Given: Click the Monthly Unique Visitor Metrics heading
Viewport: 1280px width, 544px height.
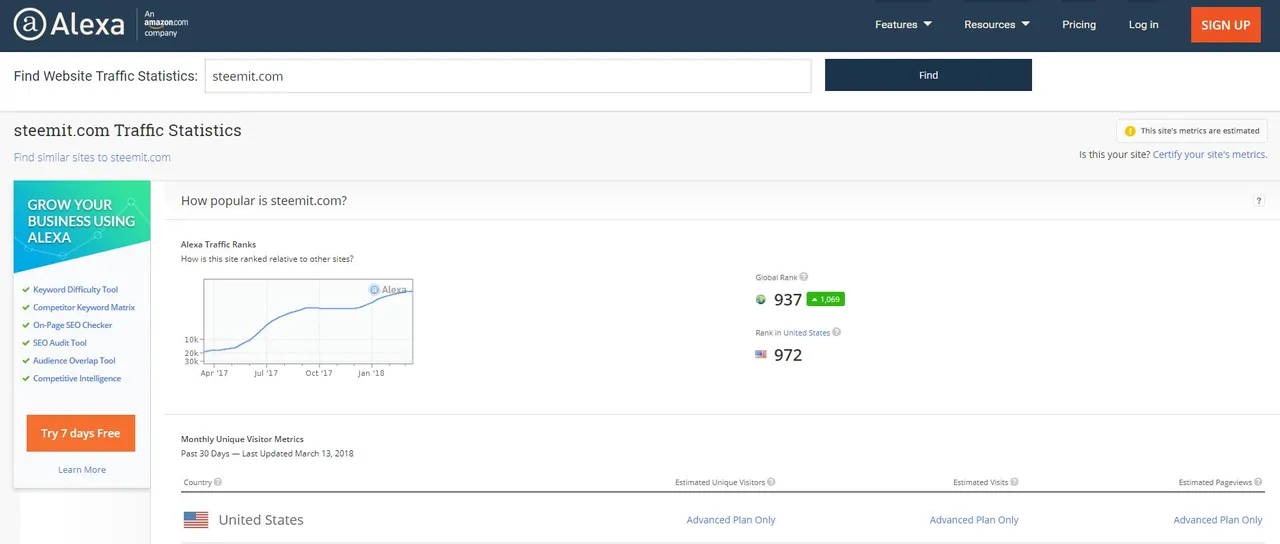Looking at the screenshot, I should (242, 439).
